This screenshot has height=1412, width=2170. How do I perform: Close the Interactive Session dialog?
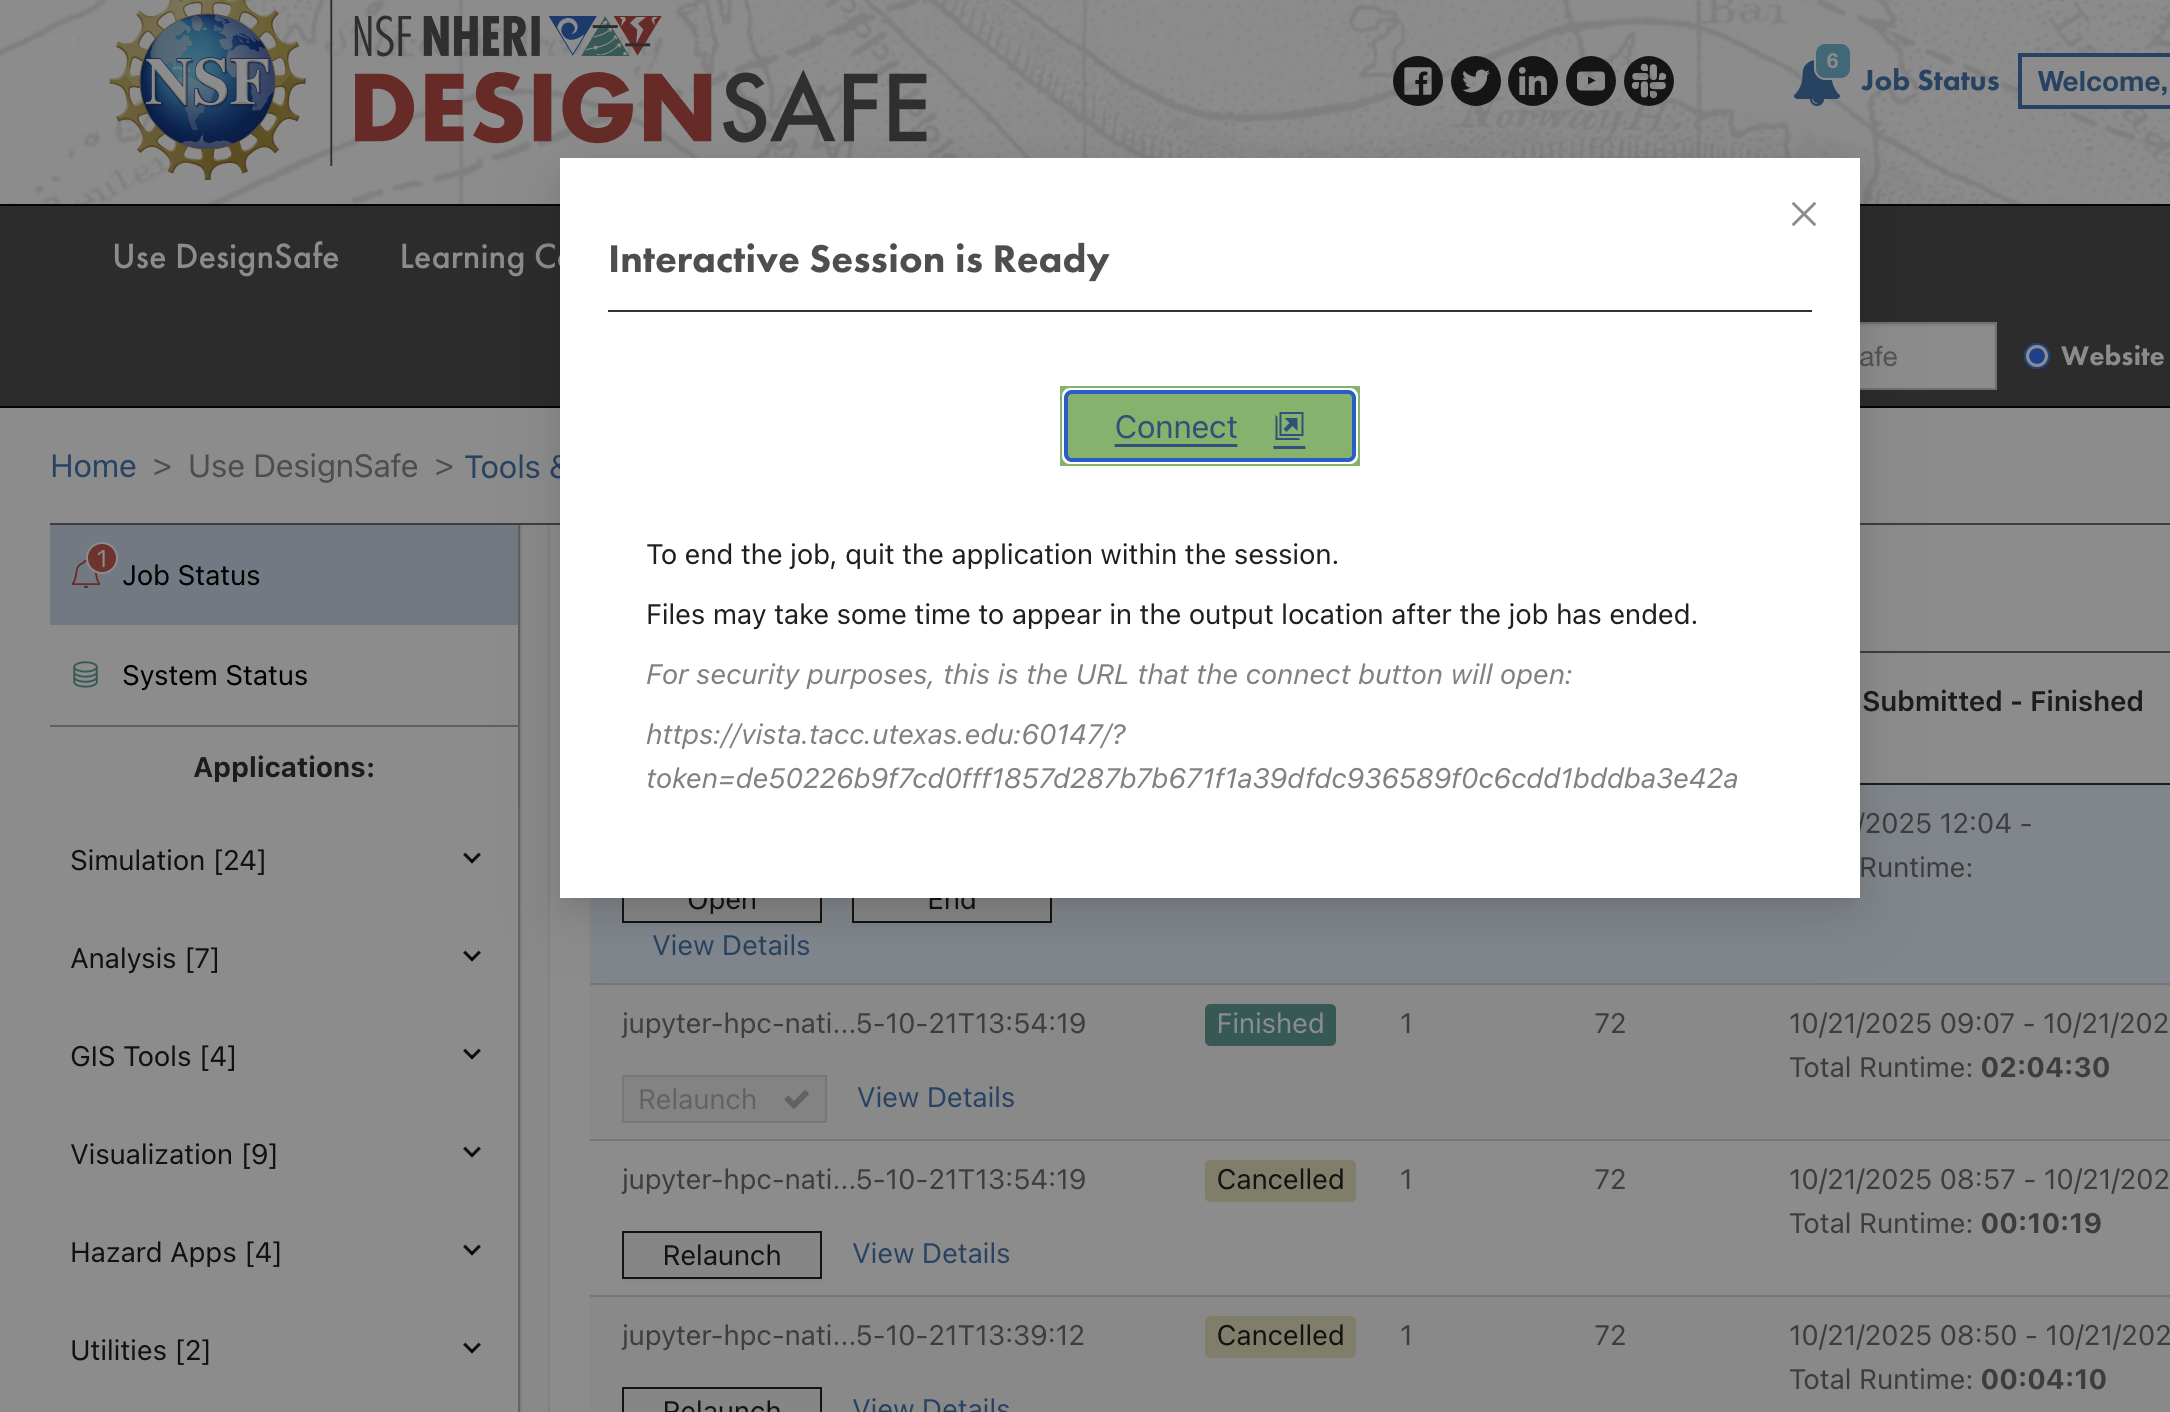tap(1803, 214)
